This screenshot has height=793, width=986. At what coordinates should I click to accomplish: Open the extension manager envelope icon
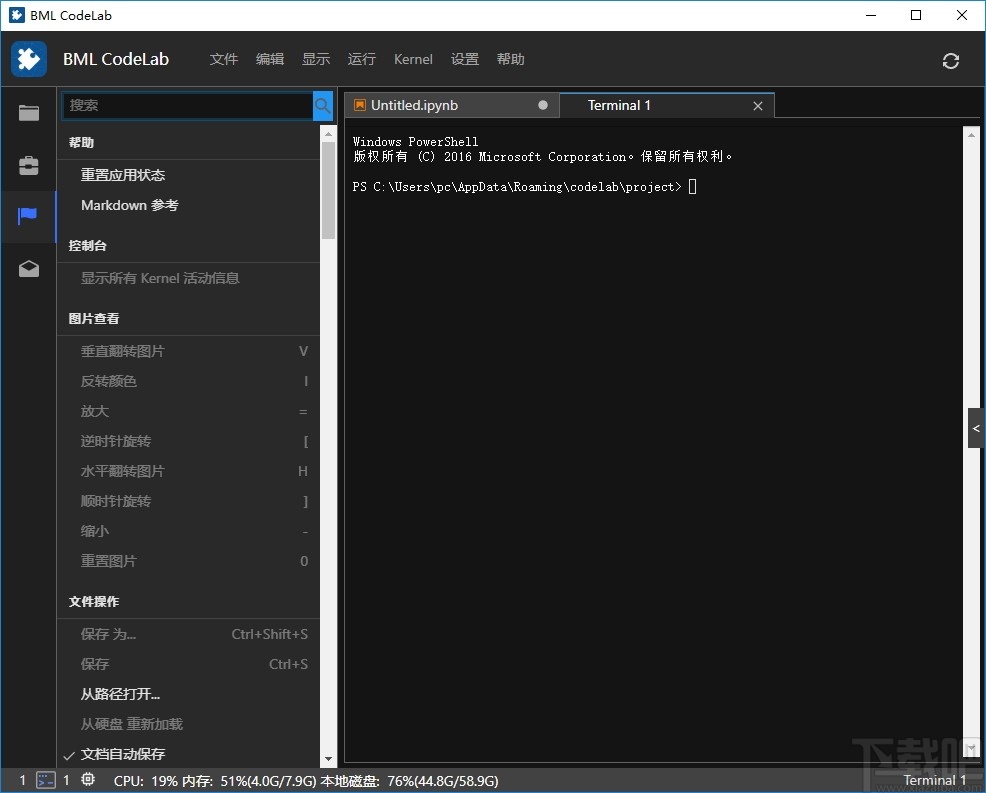click(27, 268)
